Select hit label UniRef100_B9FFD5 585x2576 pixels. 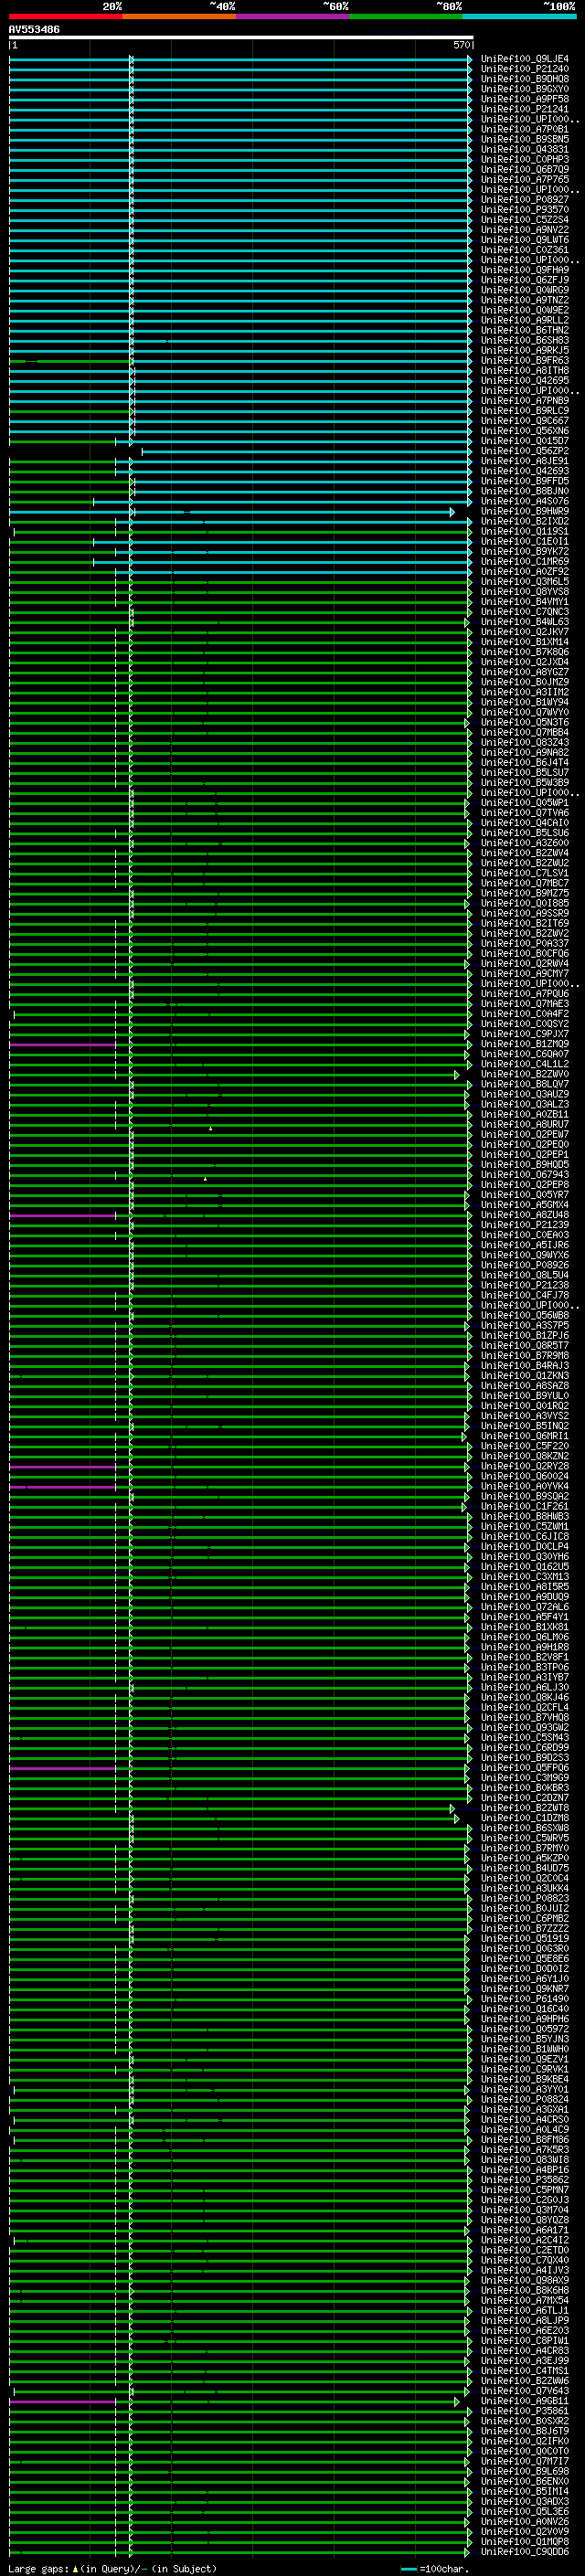coord(525,481)
